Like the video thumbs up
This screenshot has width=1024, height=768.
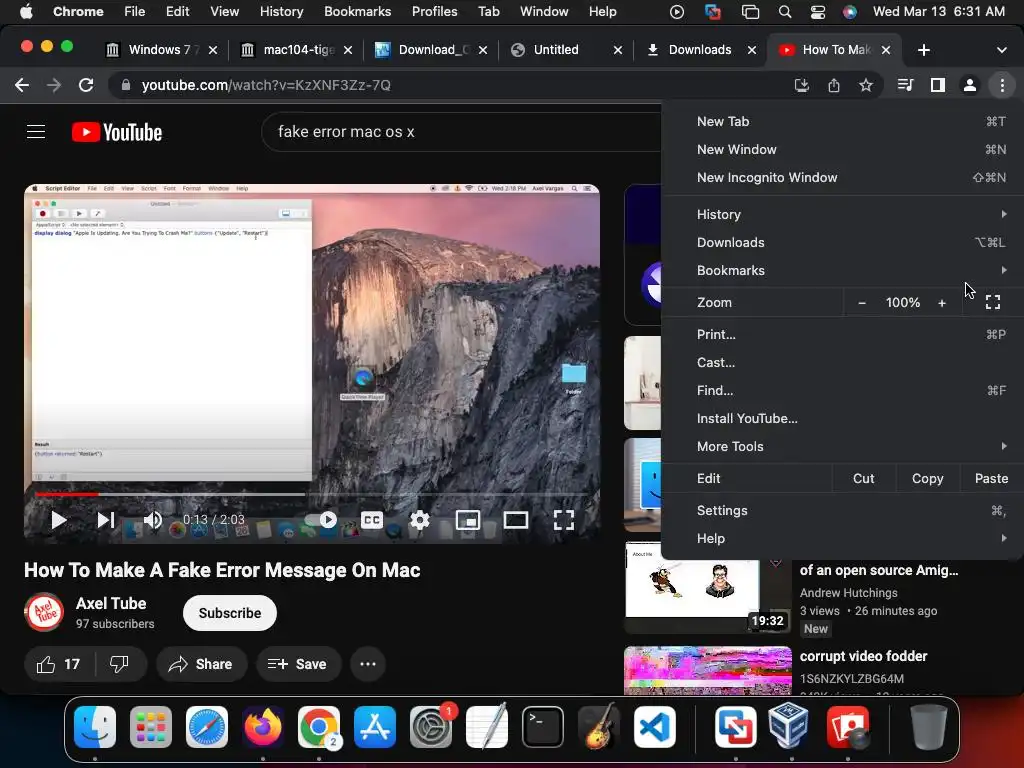coord(59,664)
